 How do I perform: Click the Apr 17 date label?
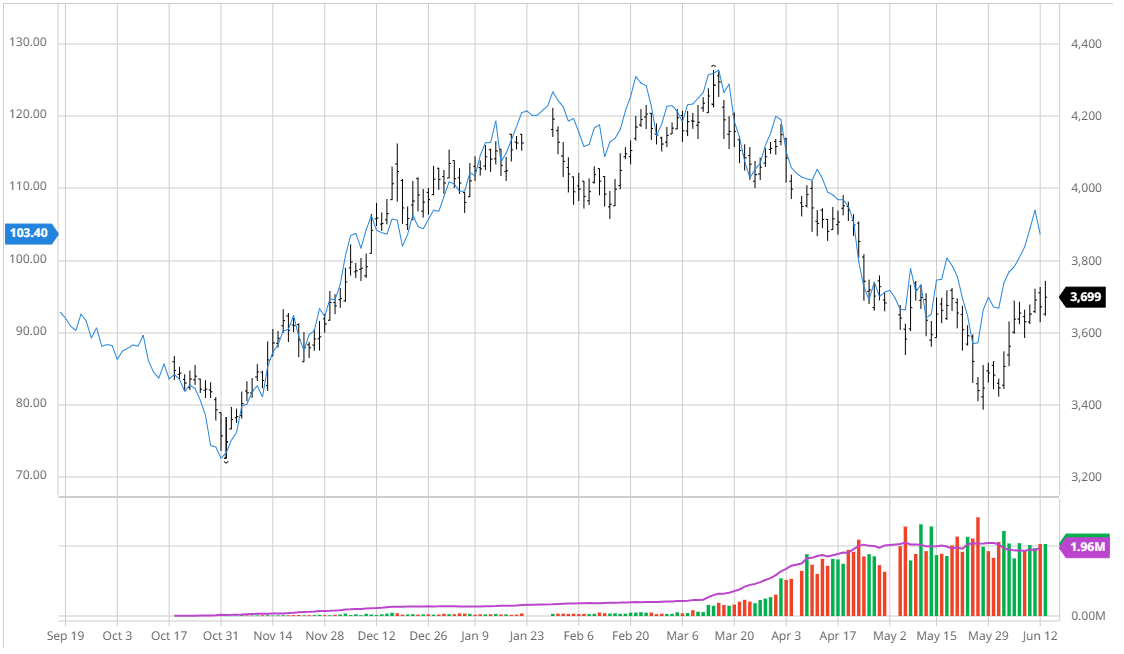coord(838,635)
